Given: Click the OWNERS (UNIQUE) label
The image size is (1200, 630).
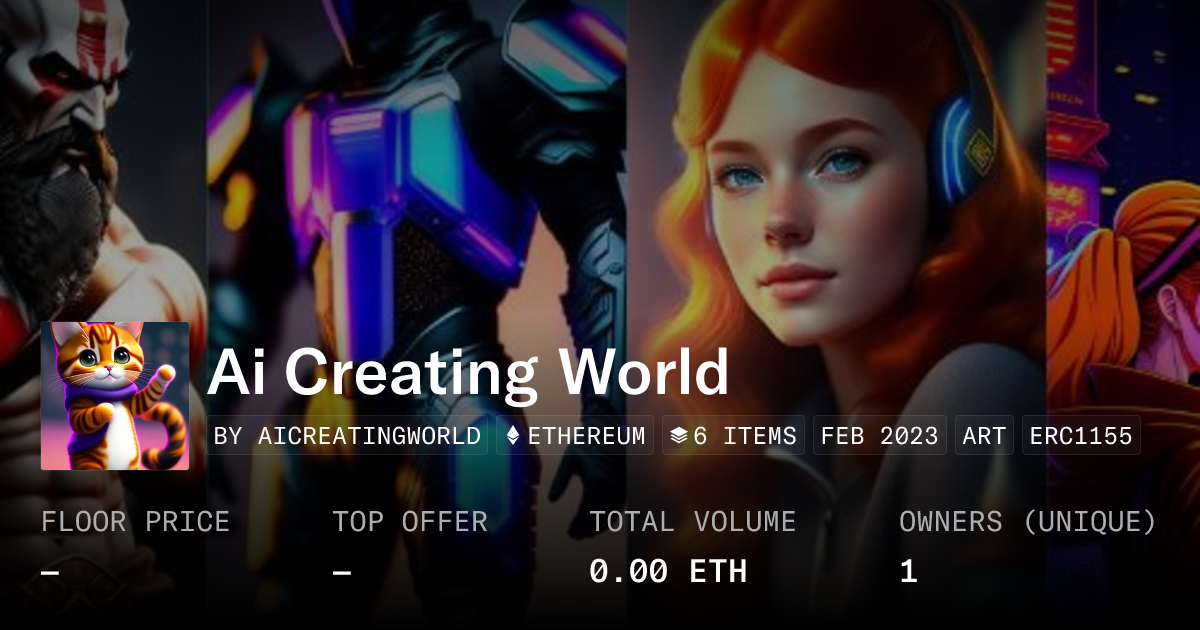Looking at the screenshot, I should coord(1028,522).
